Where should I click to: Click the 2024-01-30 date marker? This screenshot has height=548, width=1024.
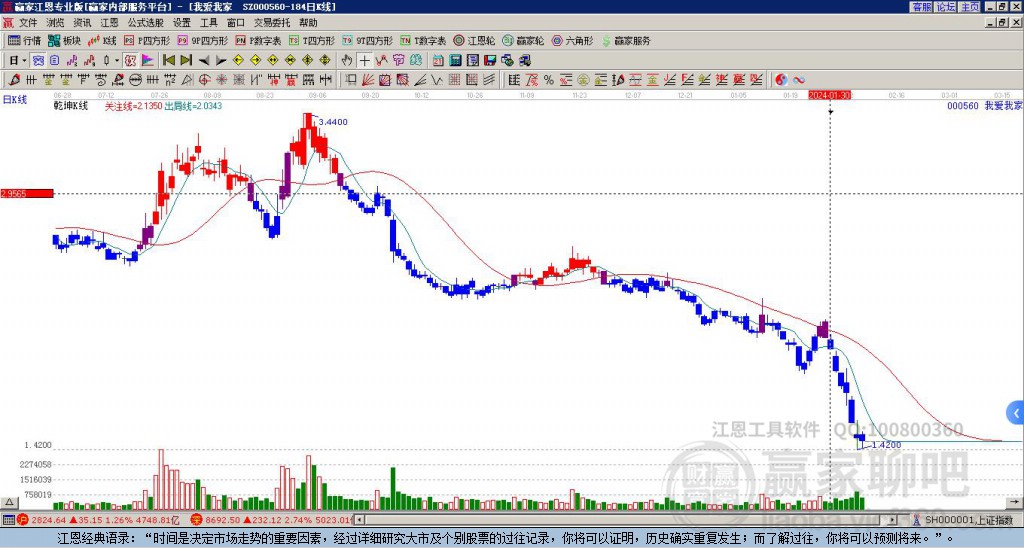(x=830, y=95)
